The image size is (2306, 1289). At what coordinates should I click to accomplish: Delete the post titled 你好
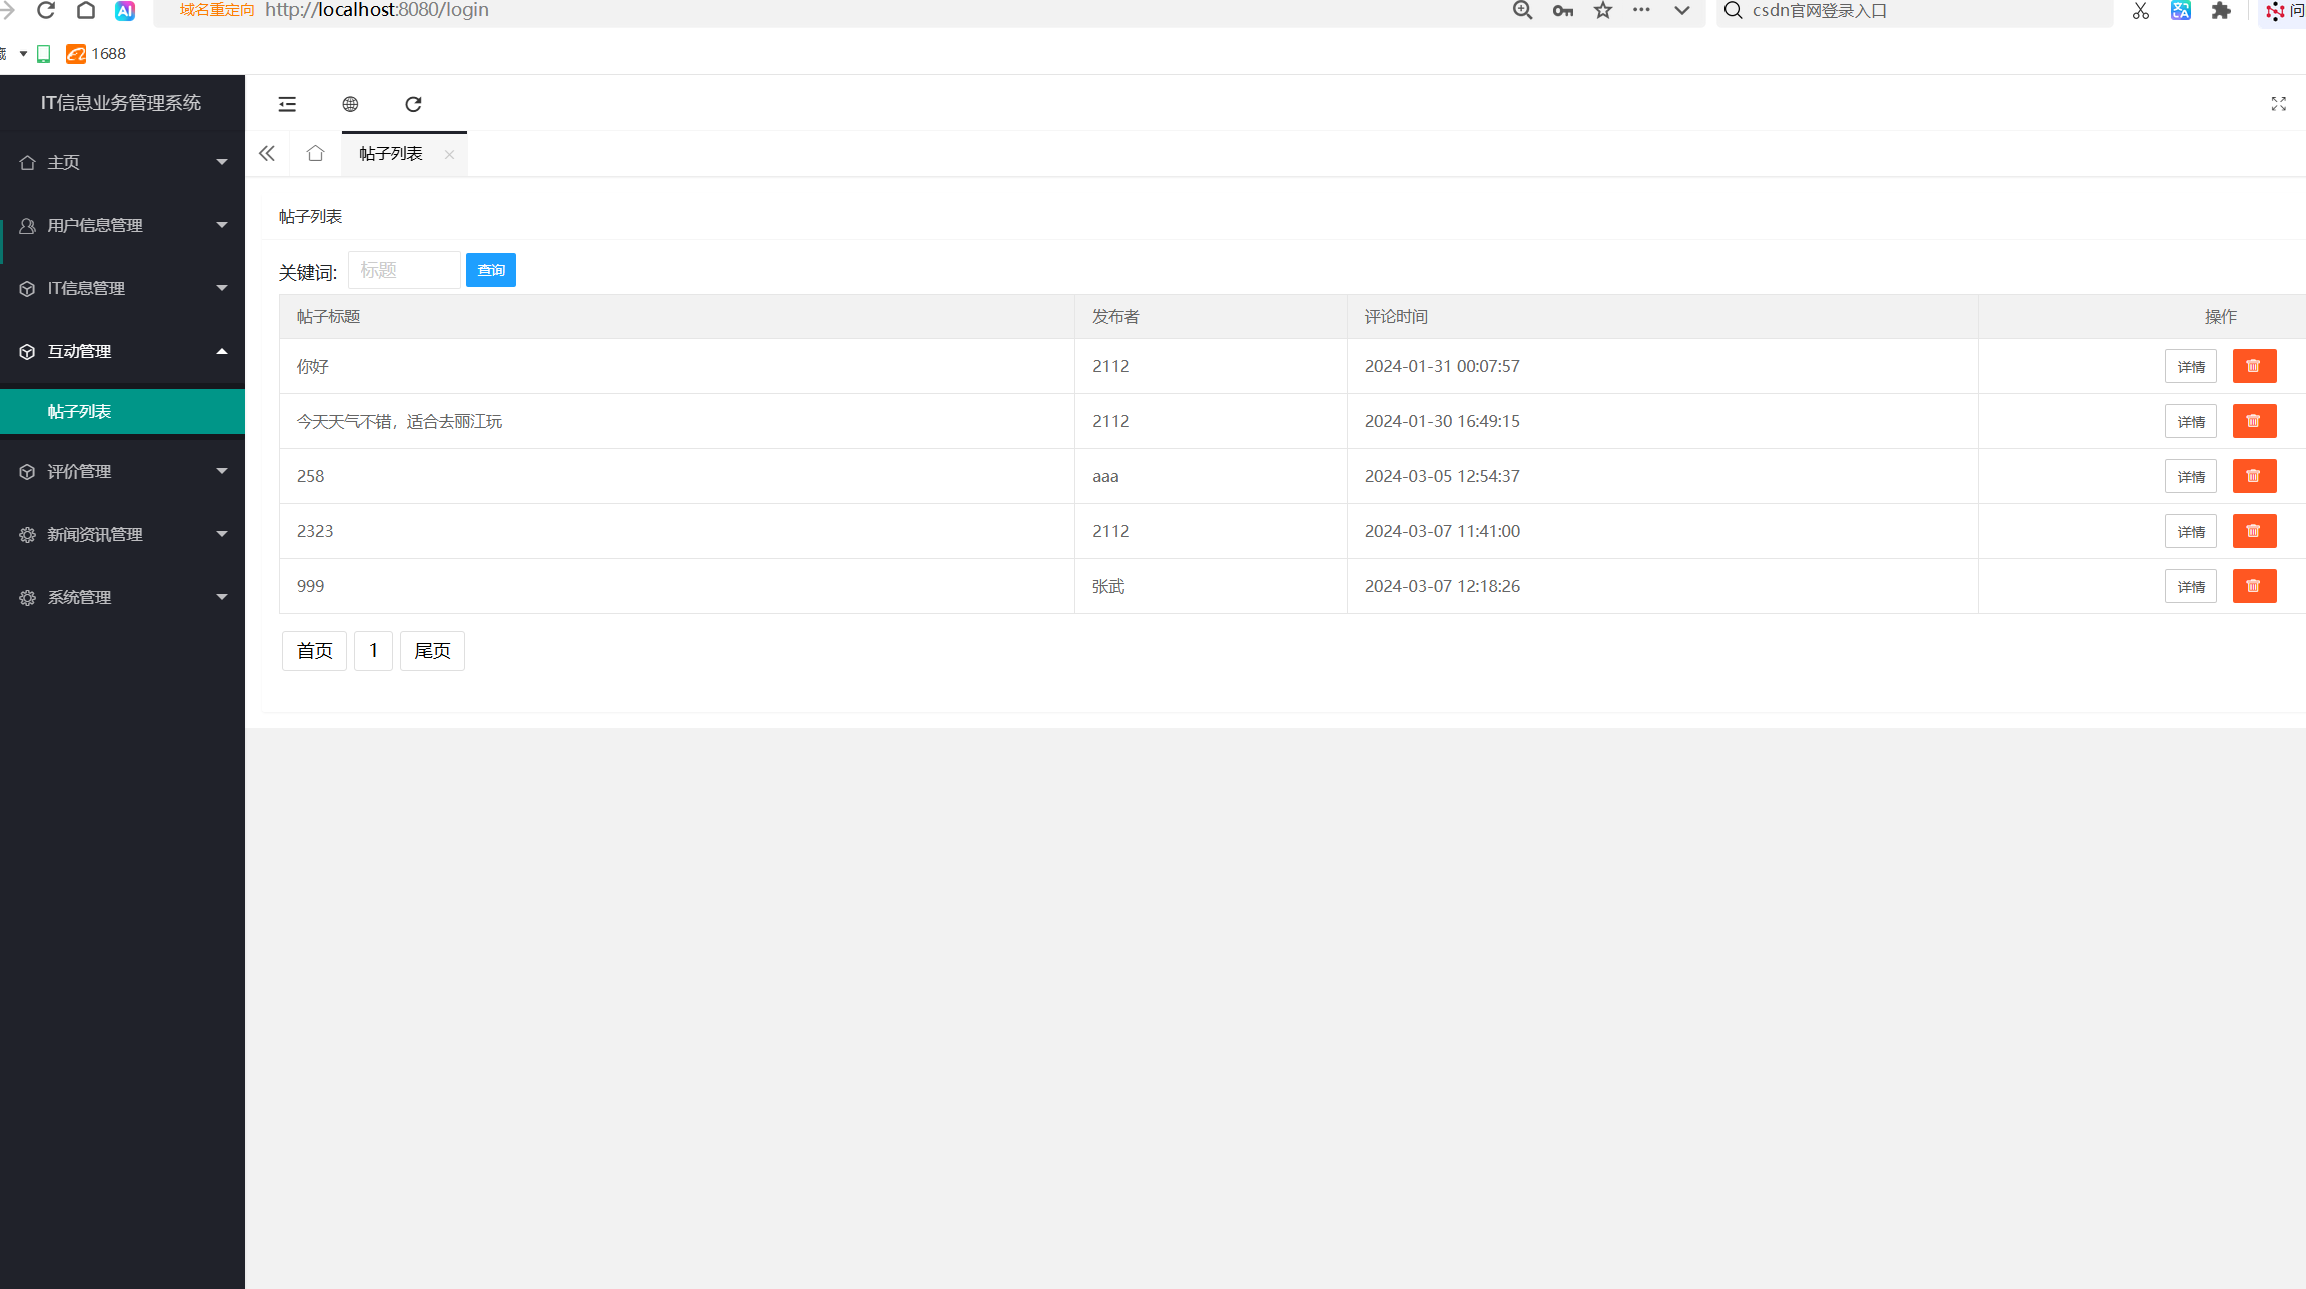(2254, 366)
